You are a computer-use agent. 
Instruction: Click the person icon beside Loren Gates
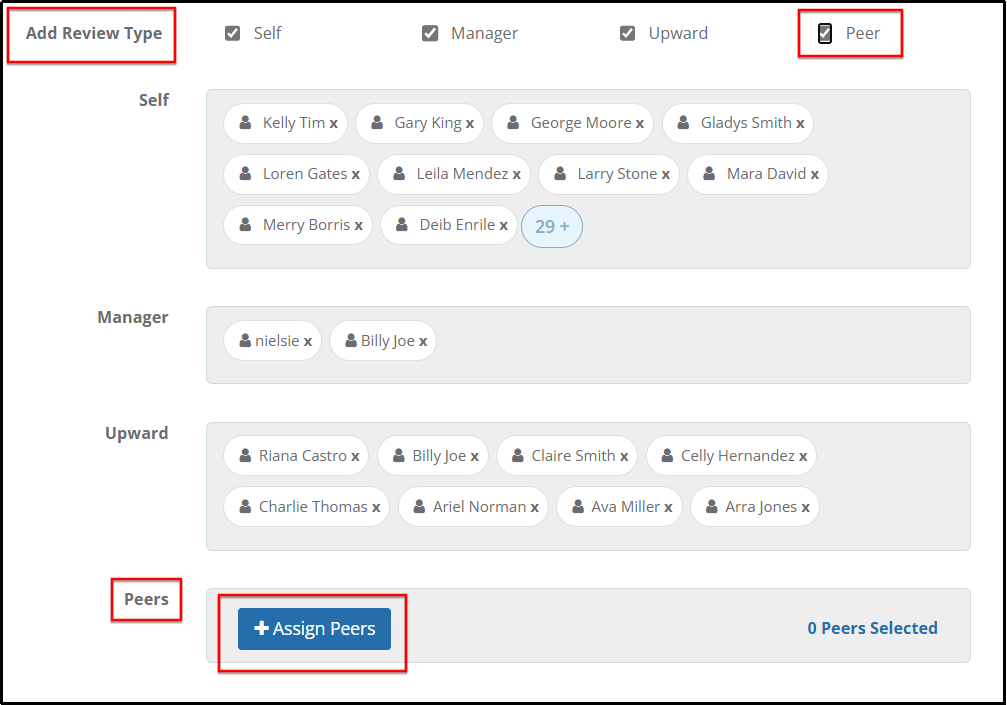coord(245,173)
